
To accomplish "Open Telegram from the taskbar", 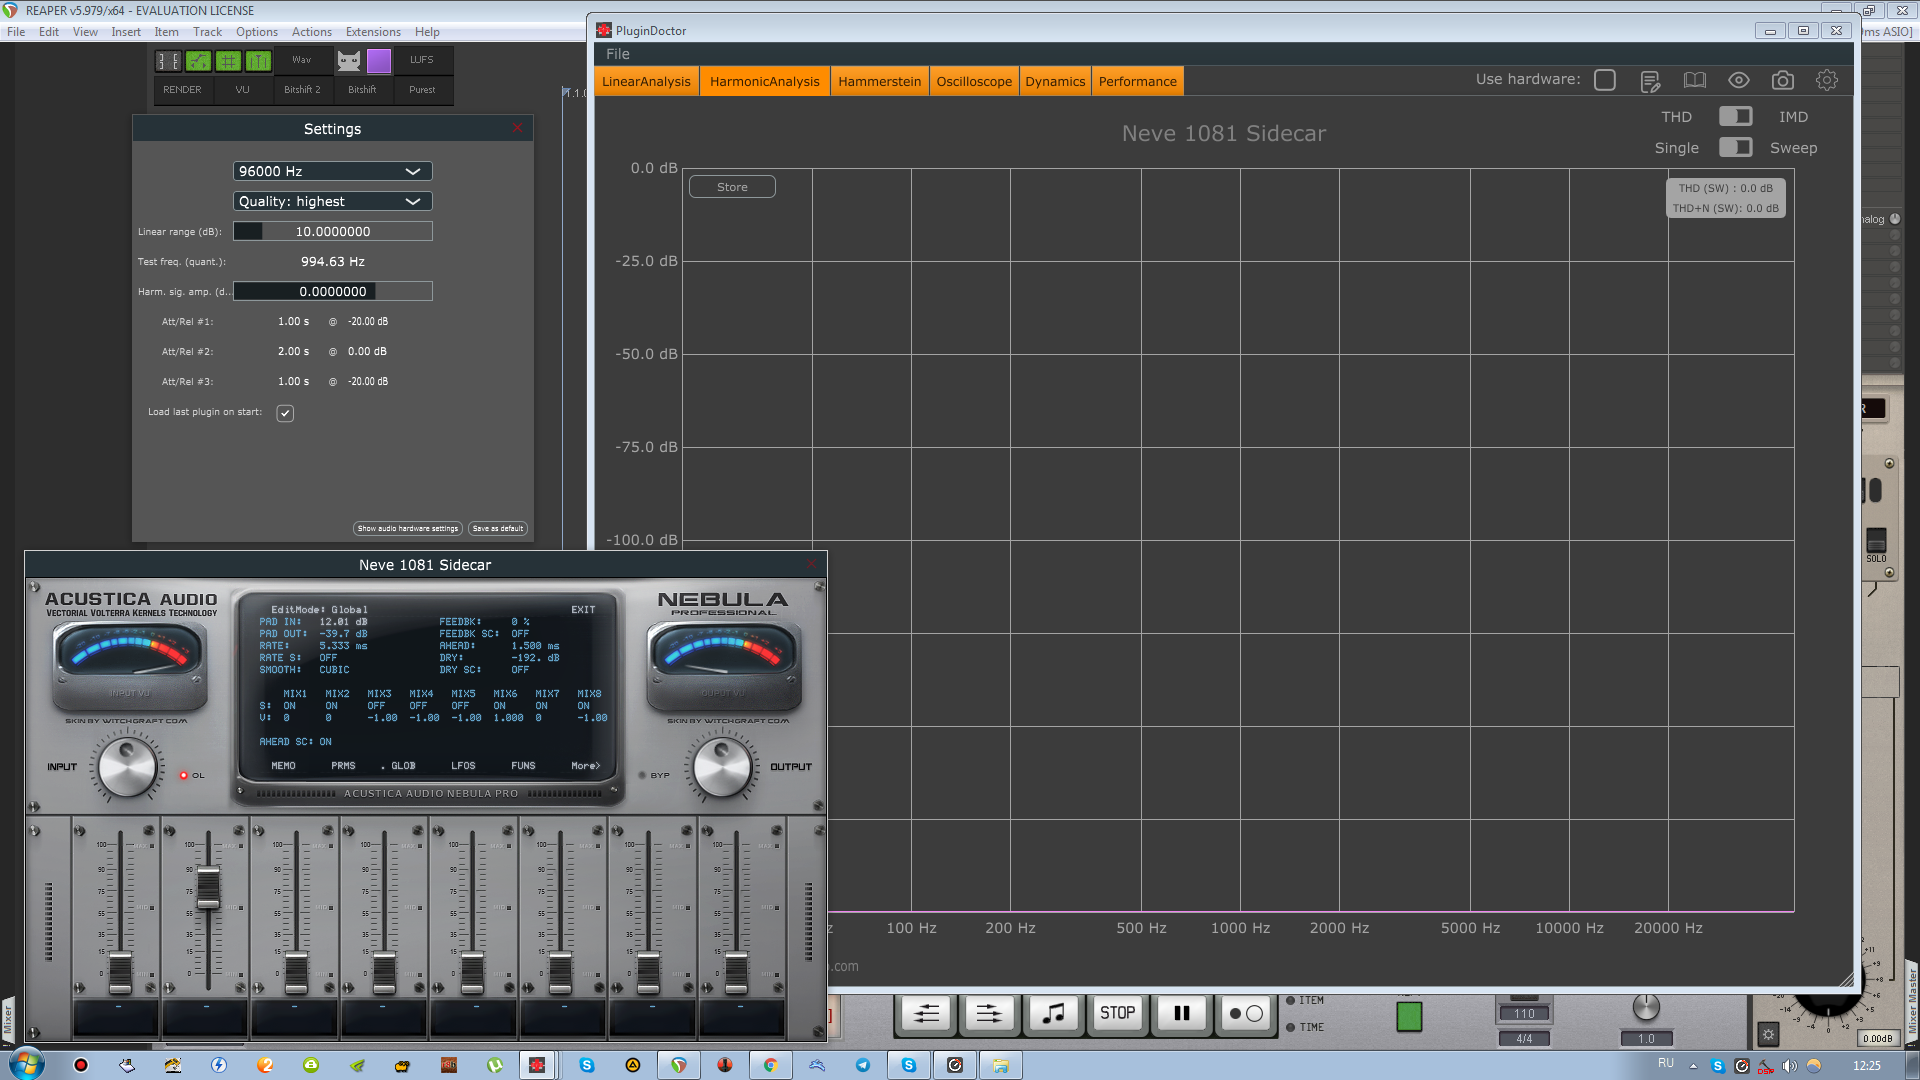I will click(862, 1065).
